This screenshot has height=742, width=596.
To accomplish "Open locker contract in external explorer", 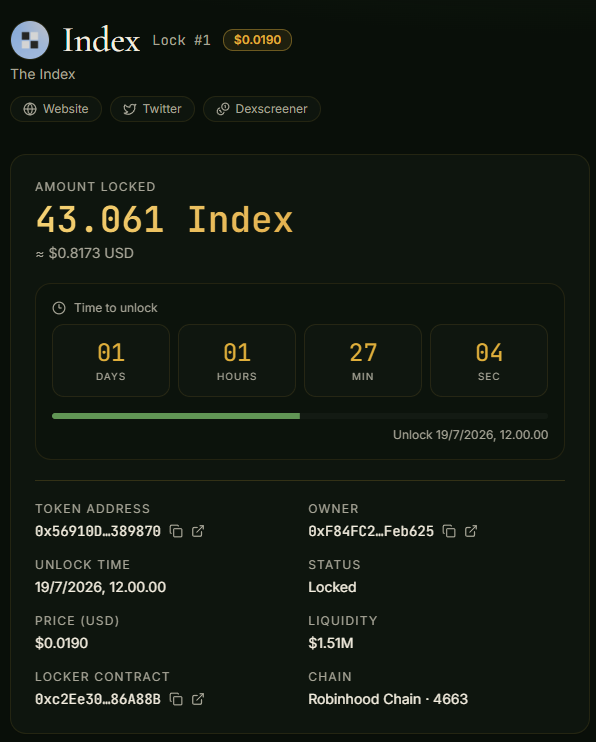I will pyautogui.click(x=198, y=699).
